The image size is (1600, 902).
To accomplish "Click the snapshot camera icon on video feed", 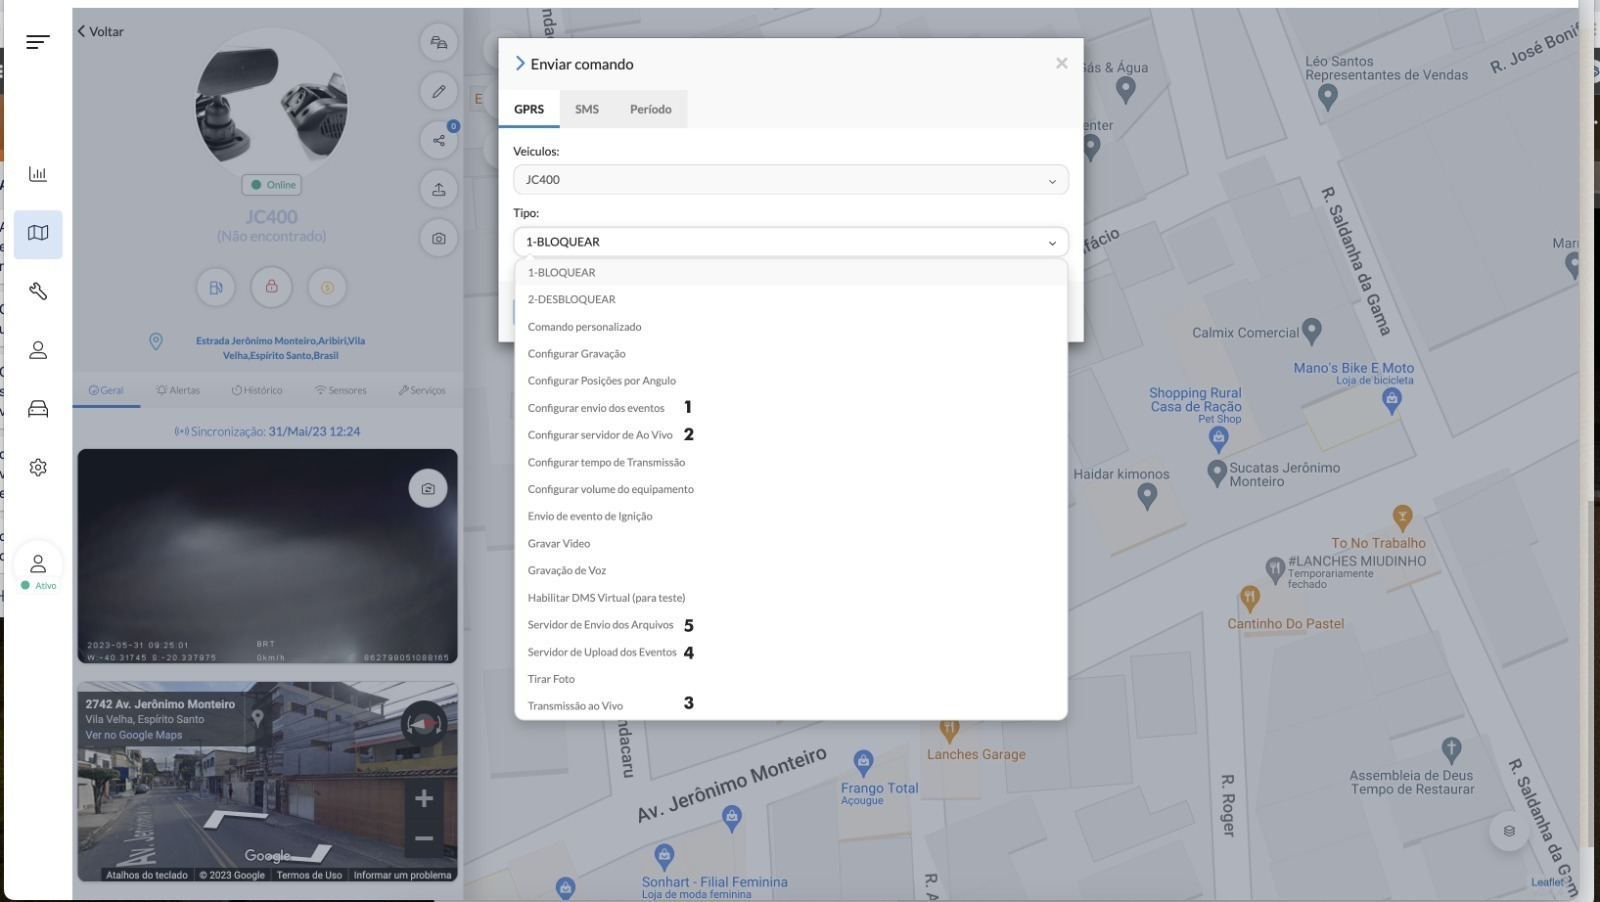I will (428, 488).
